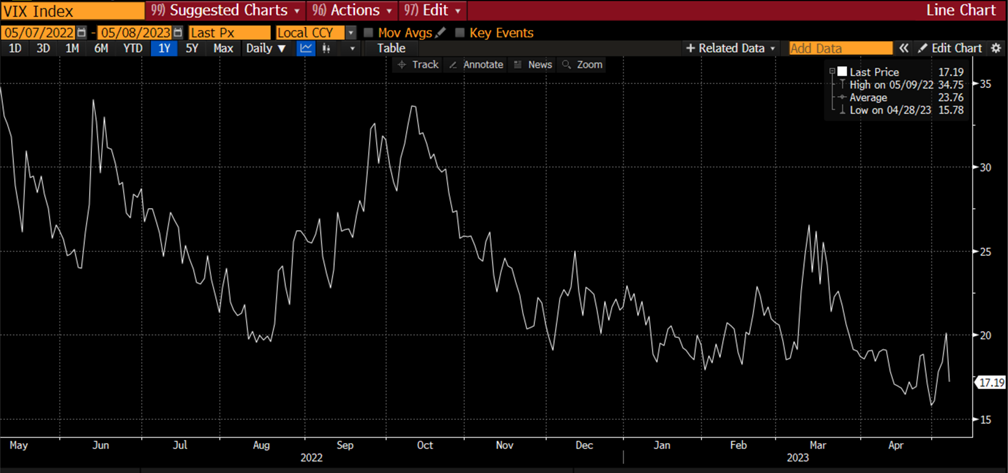1008x473 pixels.
Task: Click the Edit Chart button
Action: (950, 48)
